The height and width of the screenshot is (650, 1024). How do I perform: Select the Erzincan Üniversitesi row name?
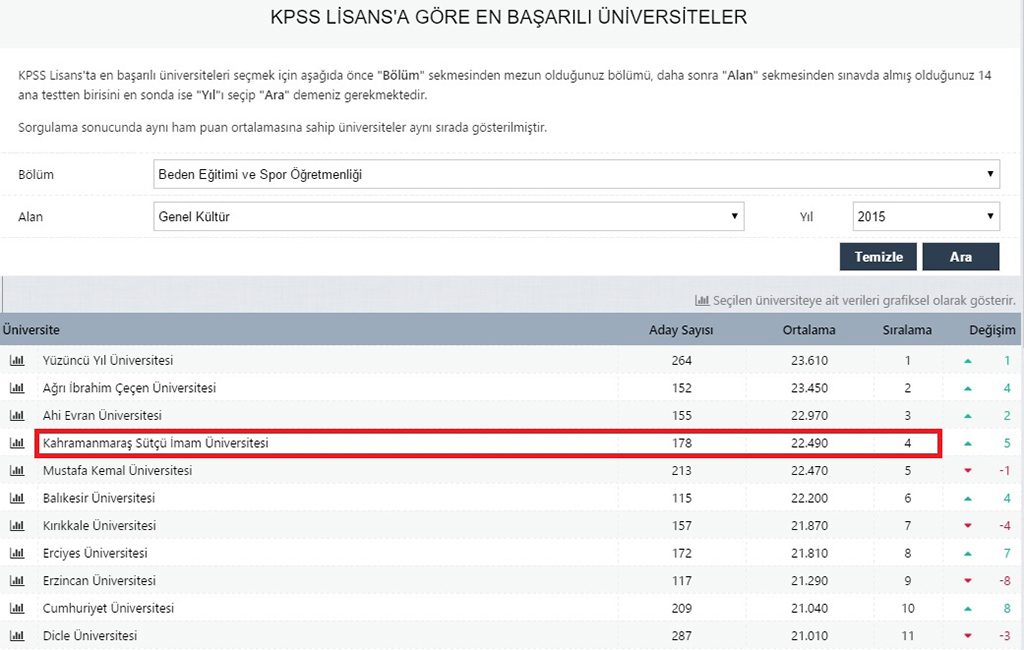(x=99, y=580)
